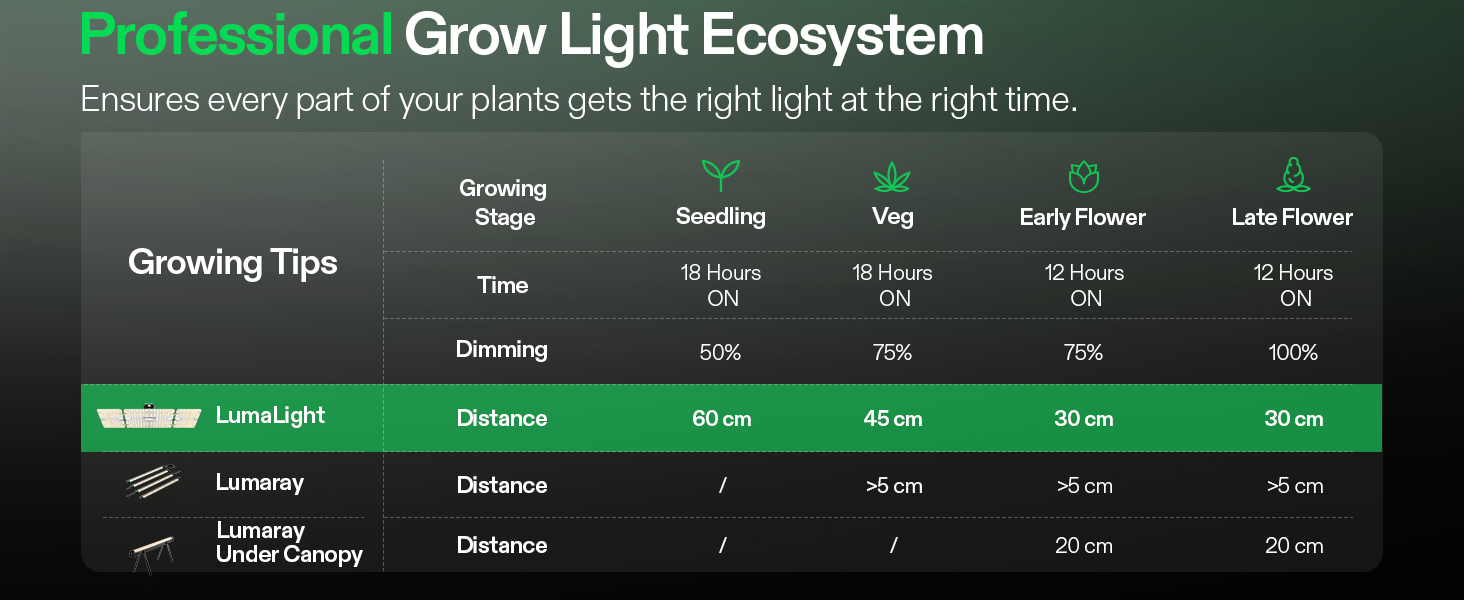The width and height of the screenshot is (1464, 600).
Task: Click the 50% dimming value
Action: point(720,352)
